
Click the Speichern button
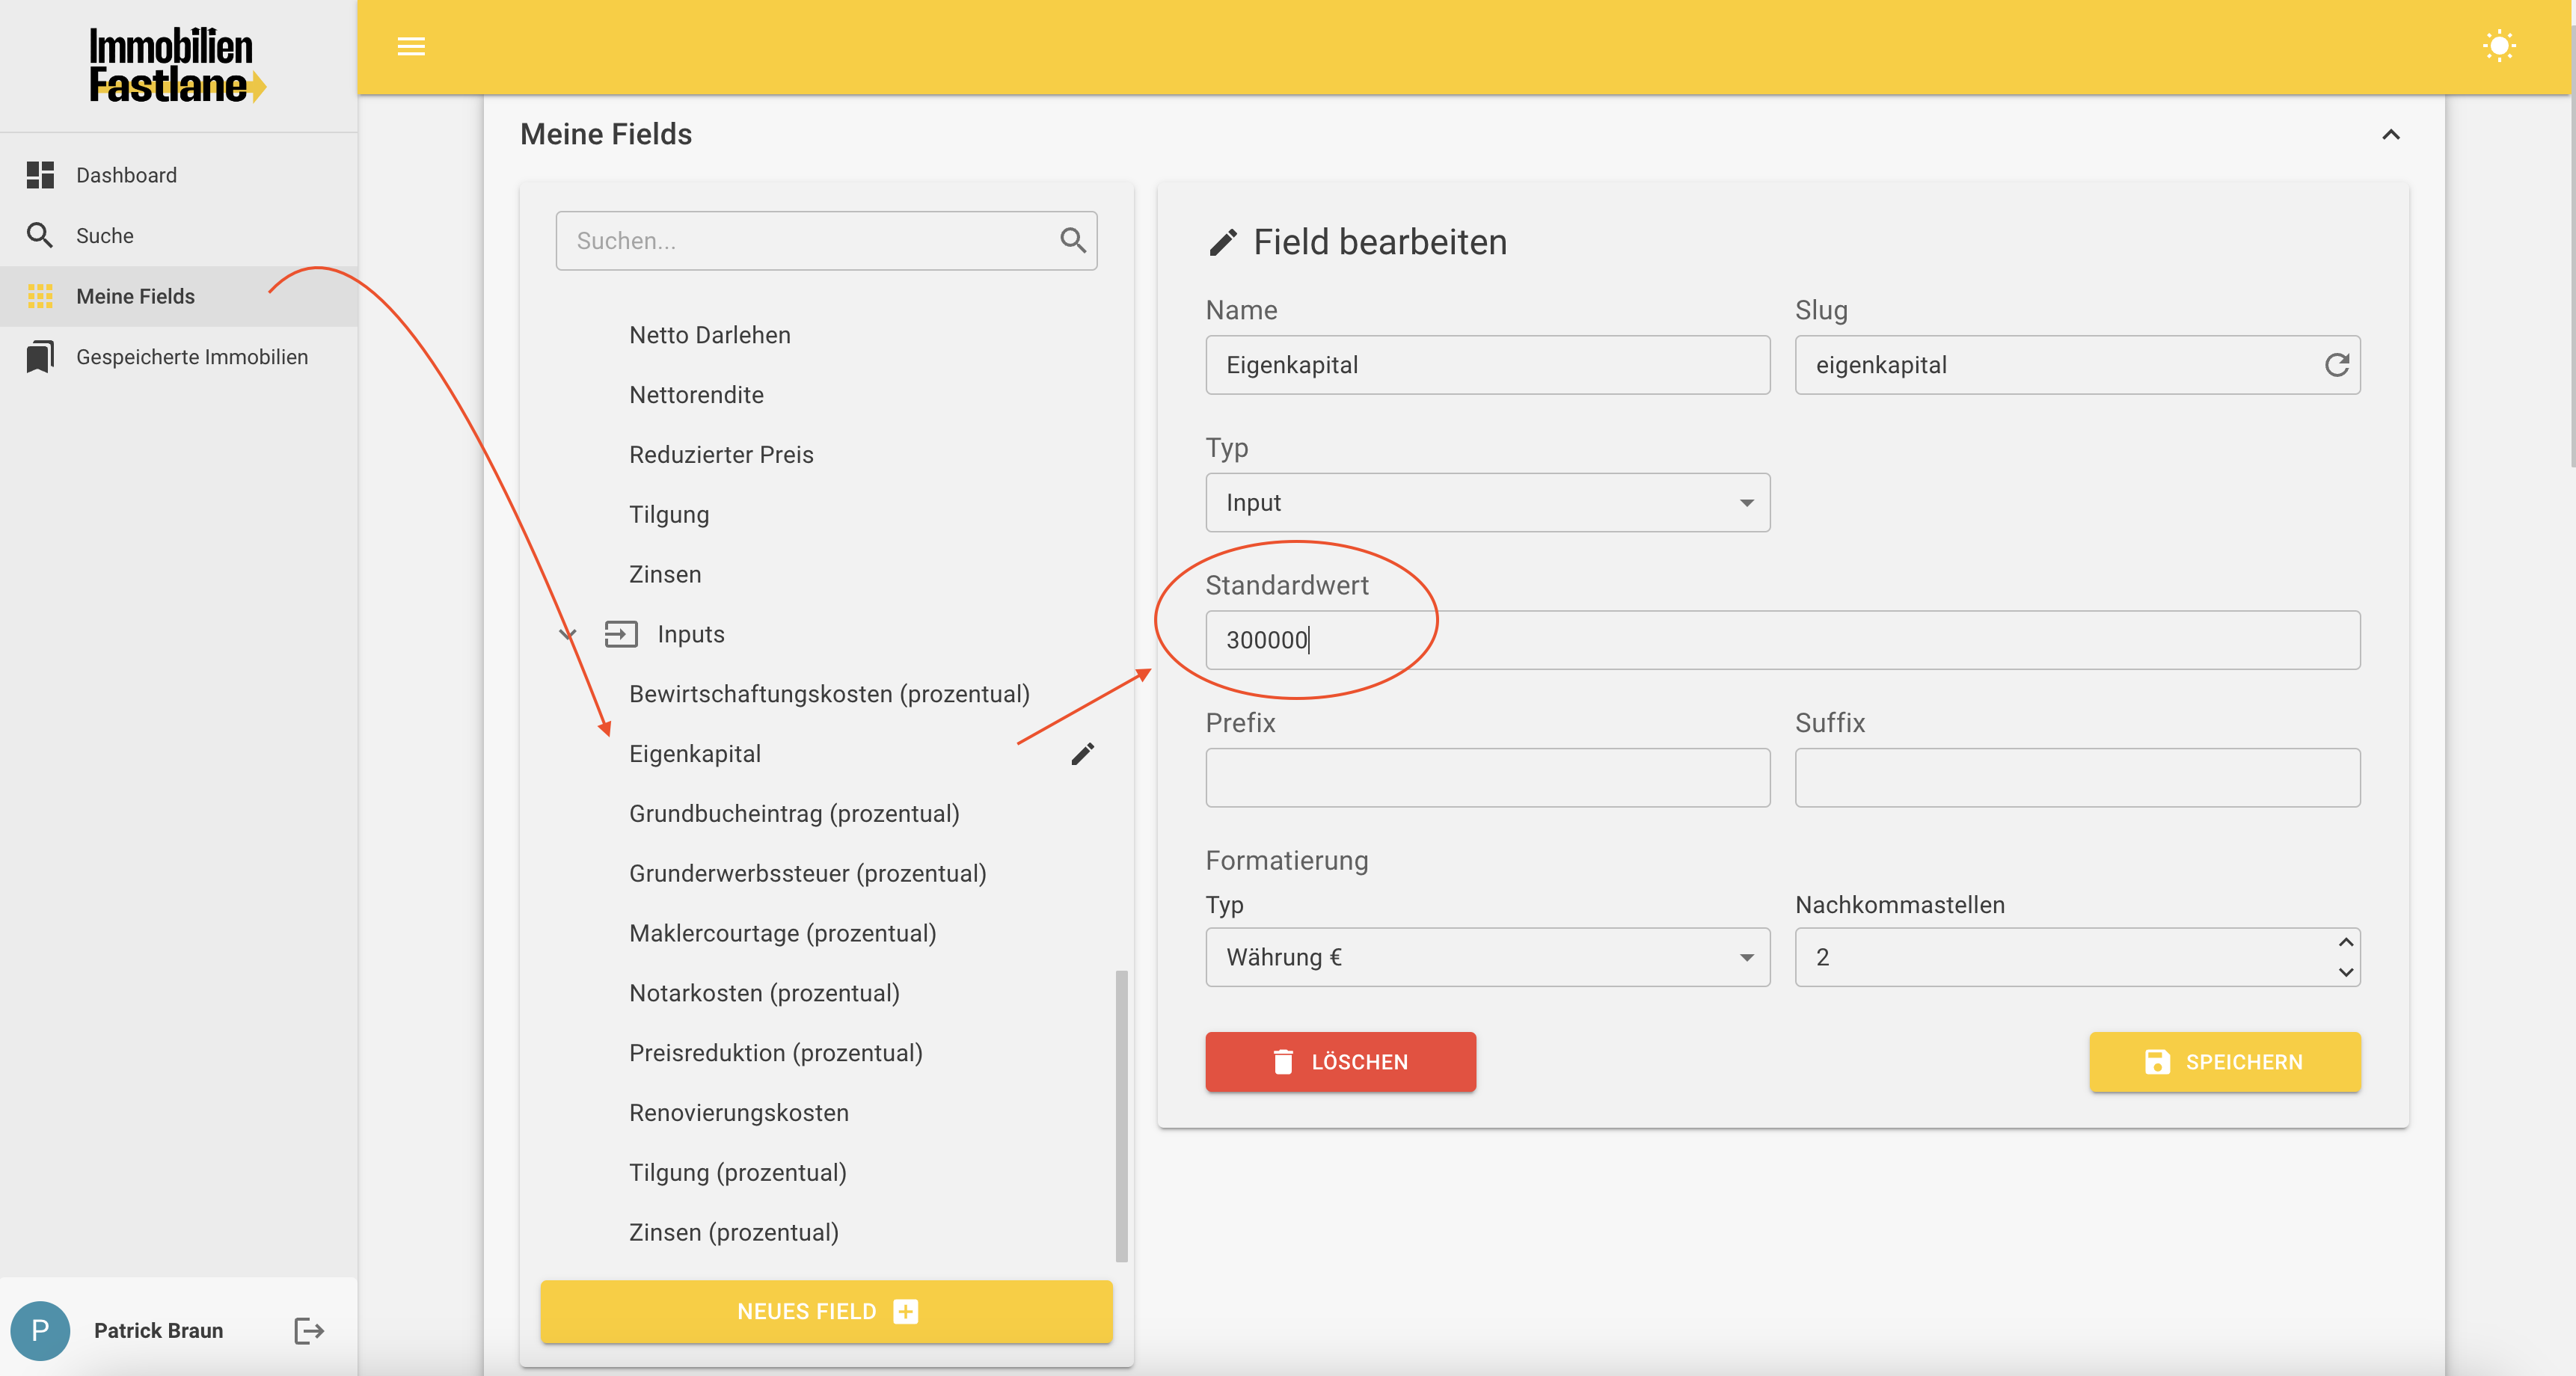2223,1061
